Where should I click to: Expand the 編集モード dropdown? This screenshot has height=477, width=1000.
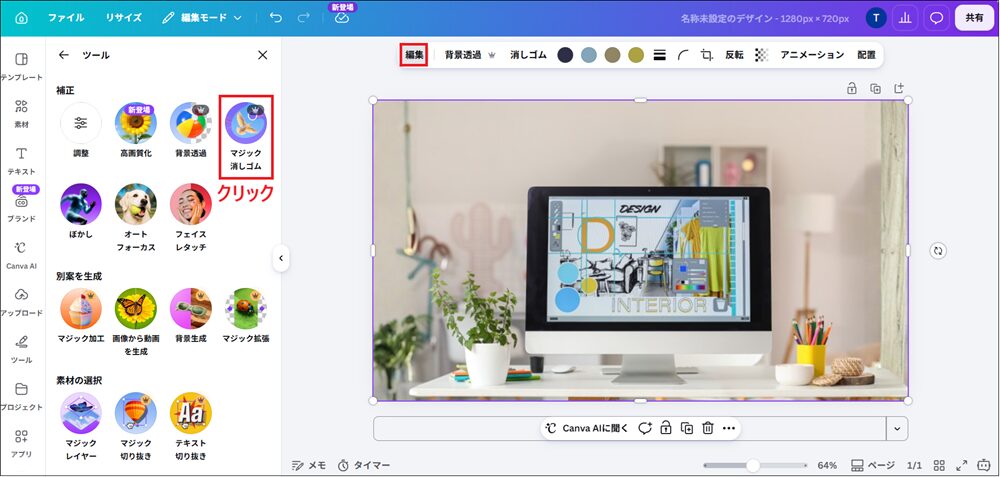202,18
